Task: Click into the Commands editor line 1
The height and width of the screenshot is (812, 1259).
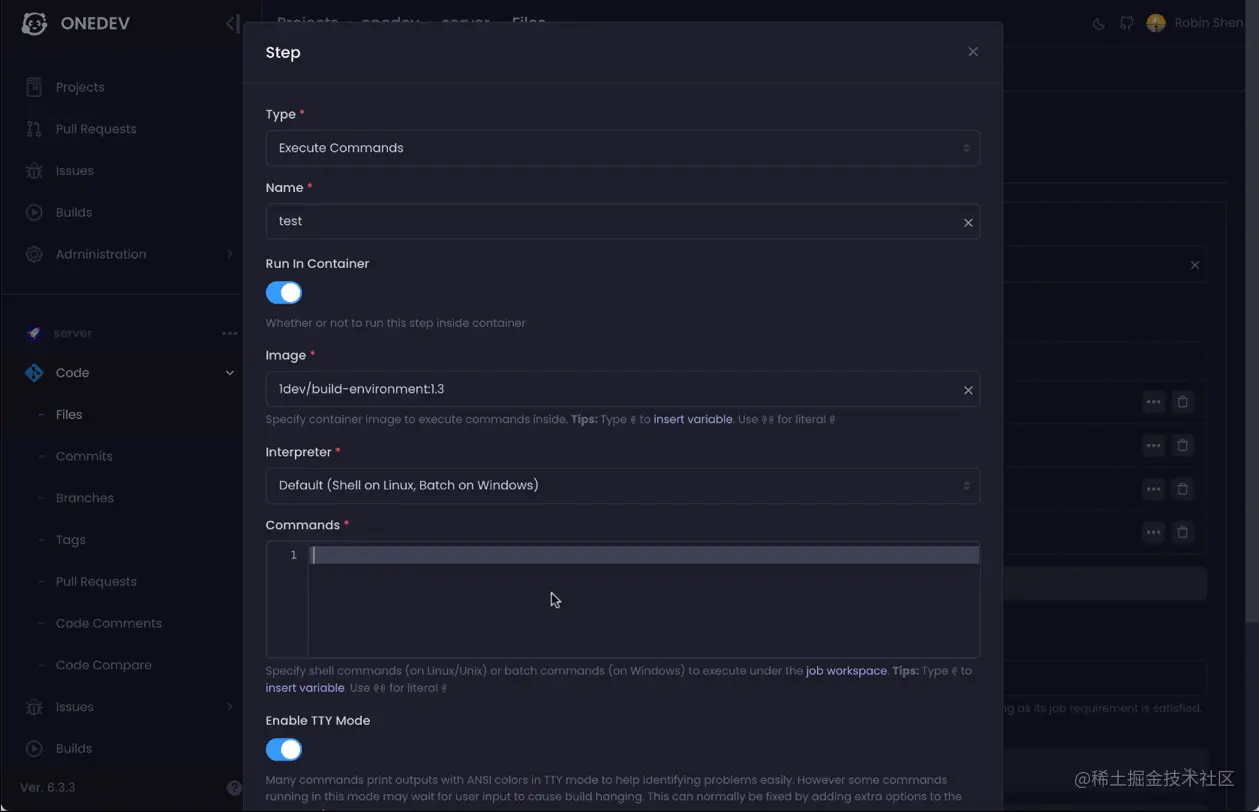Action: click(644, 555)
